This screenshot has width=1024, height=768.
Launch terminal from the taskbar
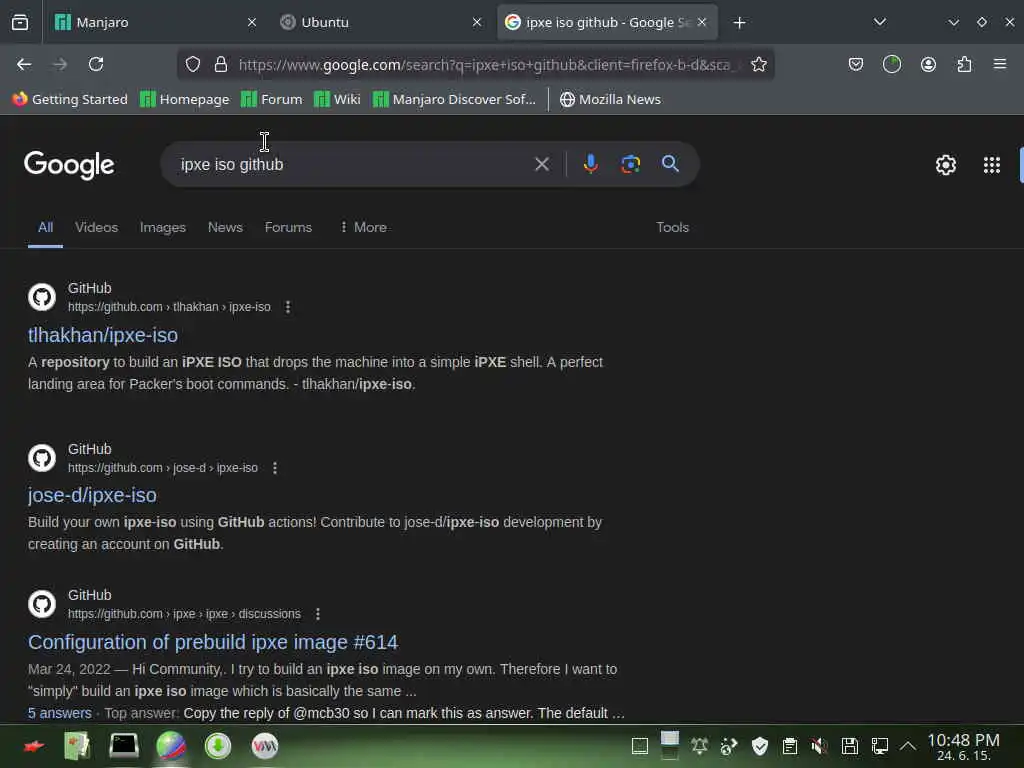[x=123, y=746]
